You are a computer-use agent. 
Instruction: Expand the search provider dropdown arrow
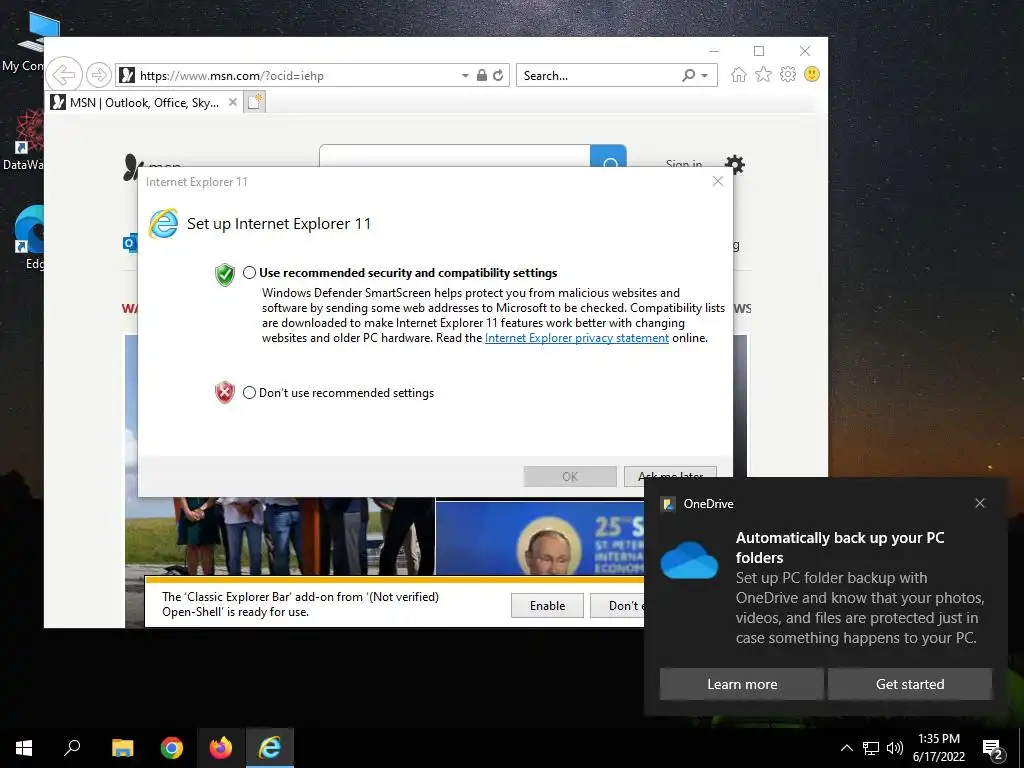tap(705, 76)
